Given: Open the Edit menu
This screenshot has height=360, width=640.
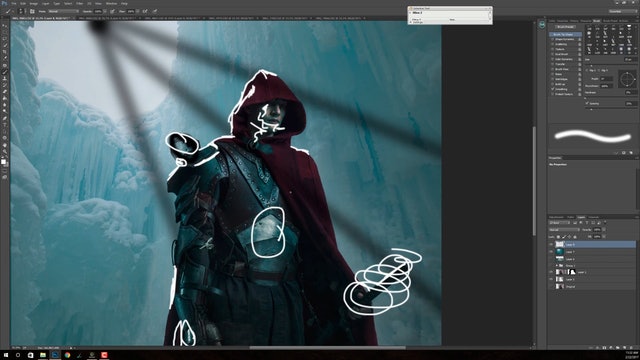Looking at the screenshot, I should 23,3.
